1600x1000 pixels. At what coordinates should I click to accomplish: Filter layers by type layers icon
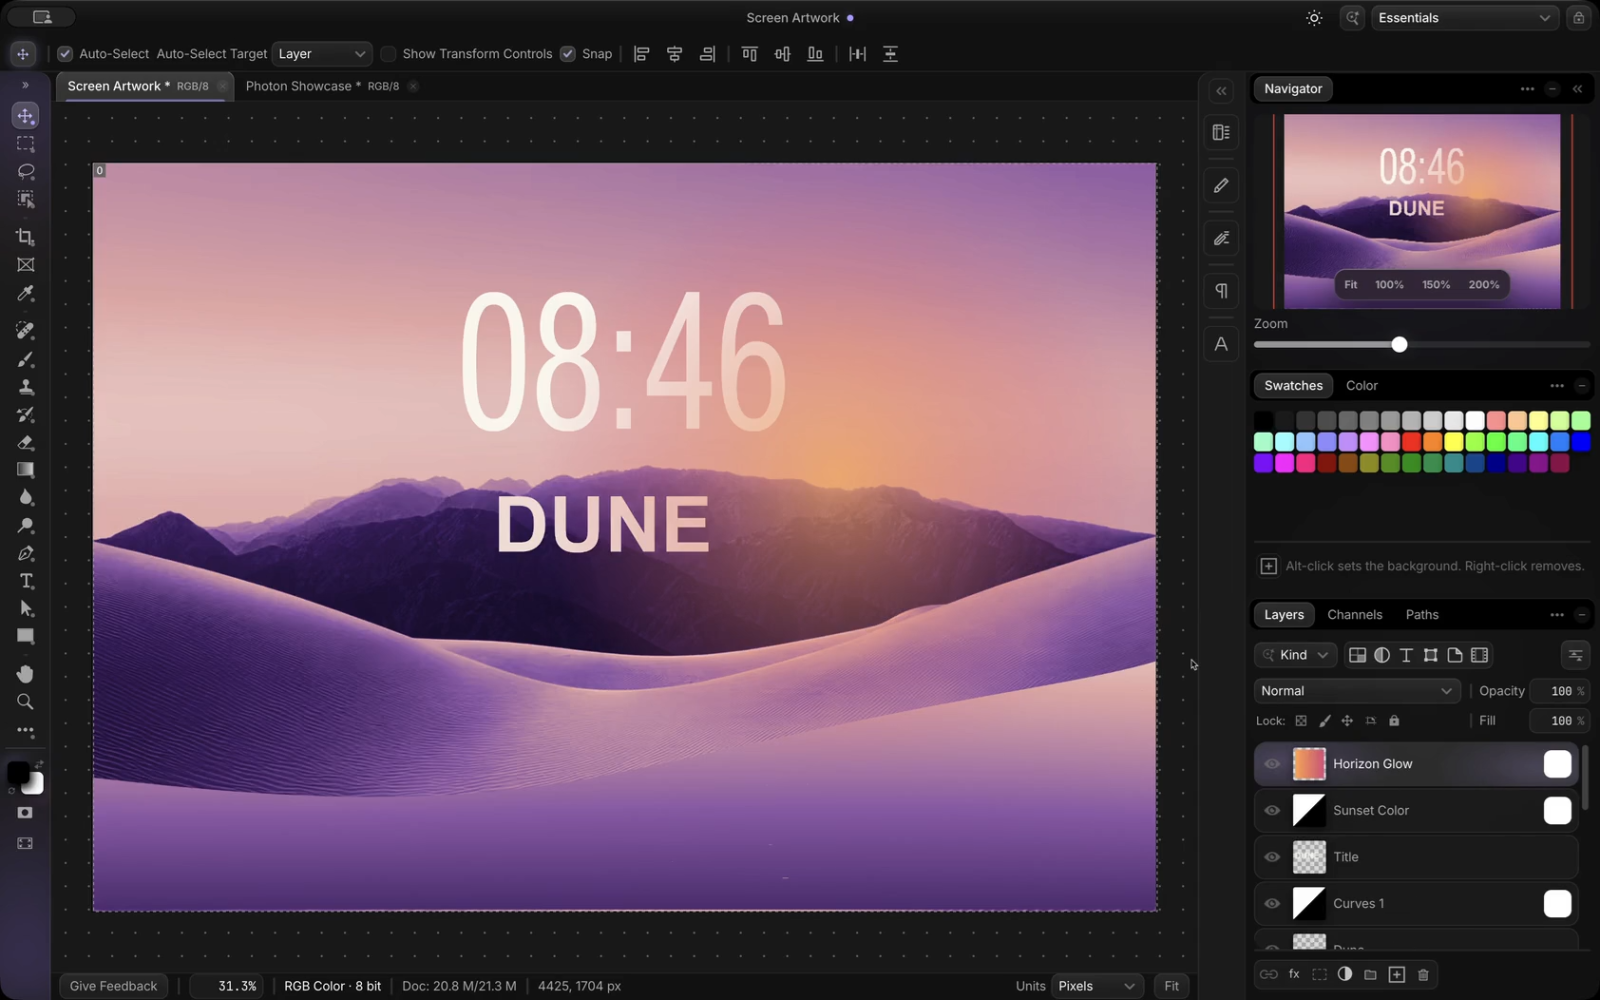1406,655
